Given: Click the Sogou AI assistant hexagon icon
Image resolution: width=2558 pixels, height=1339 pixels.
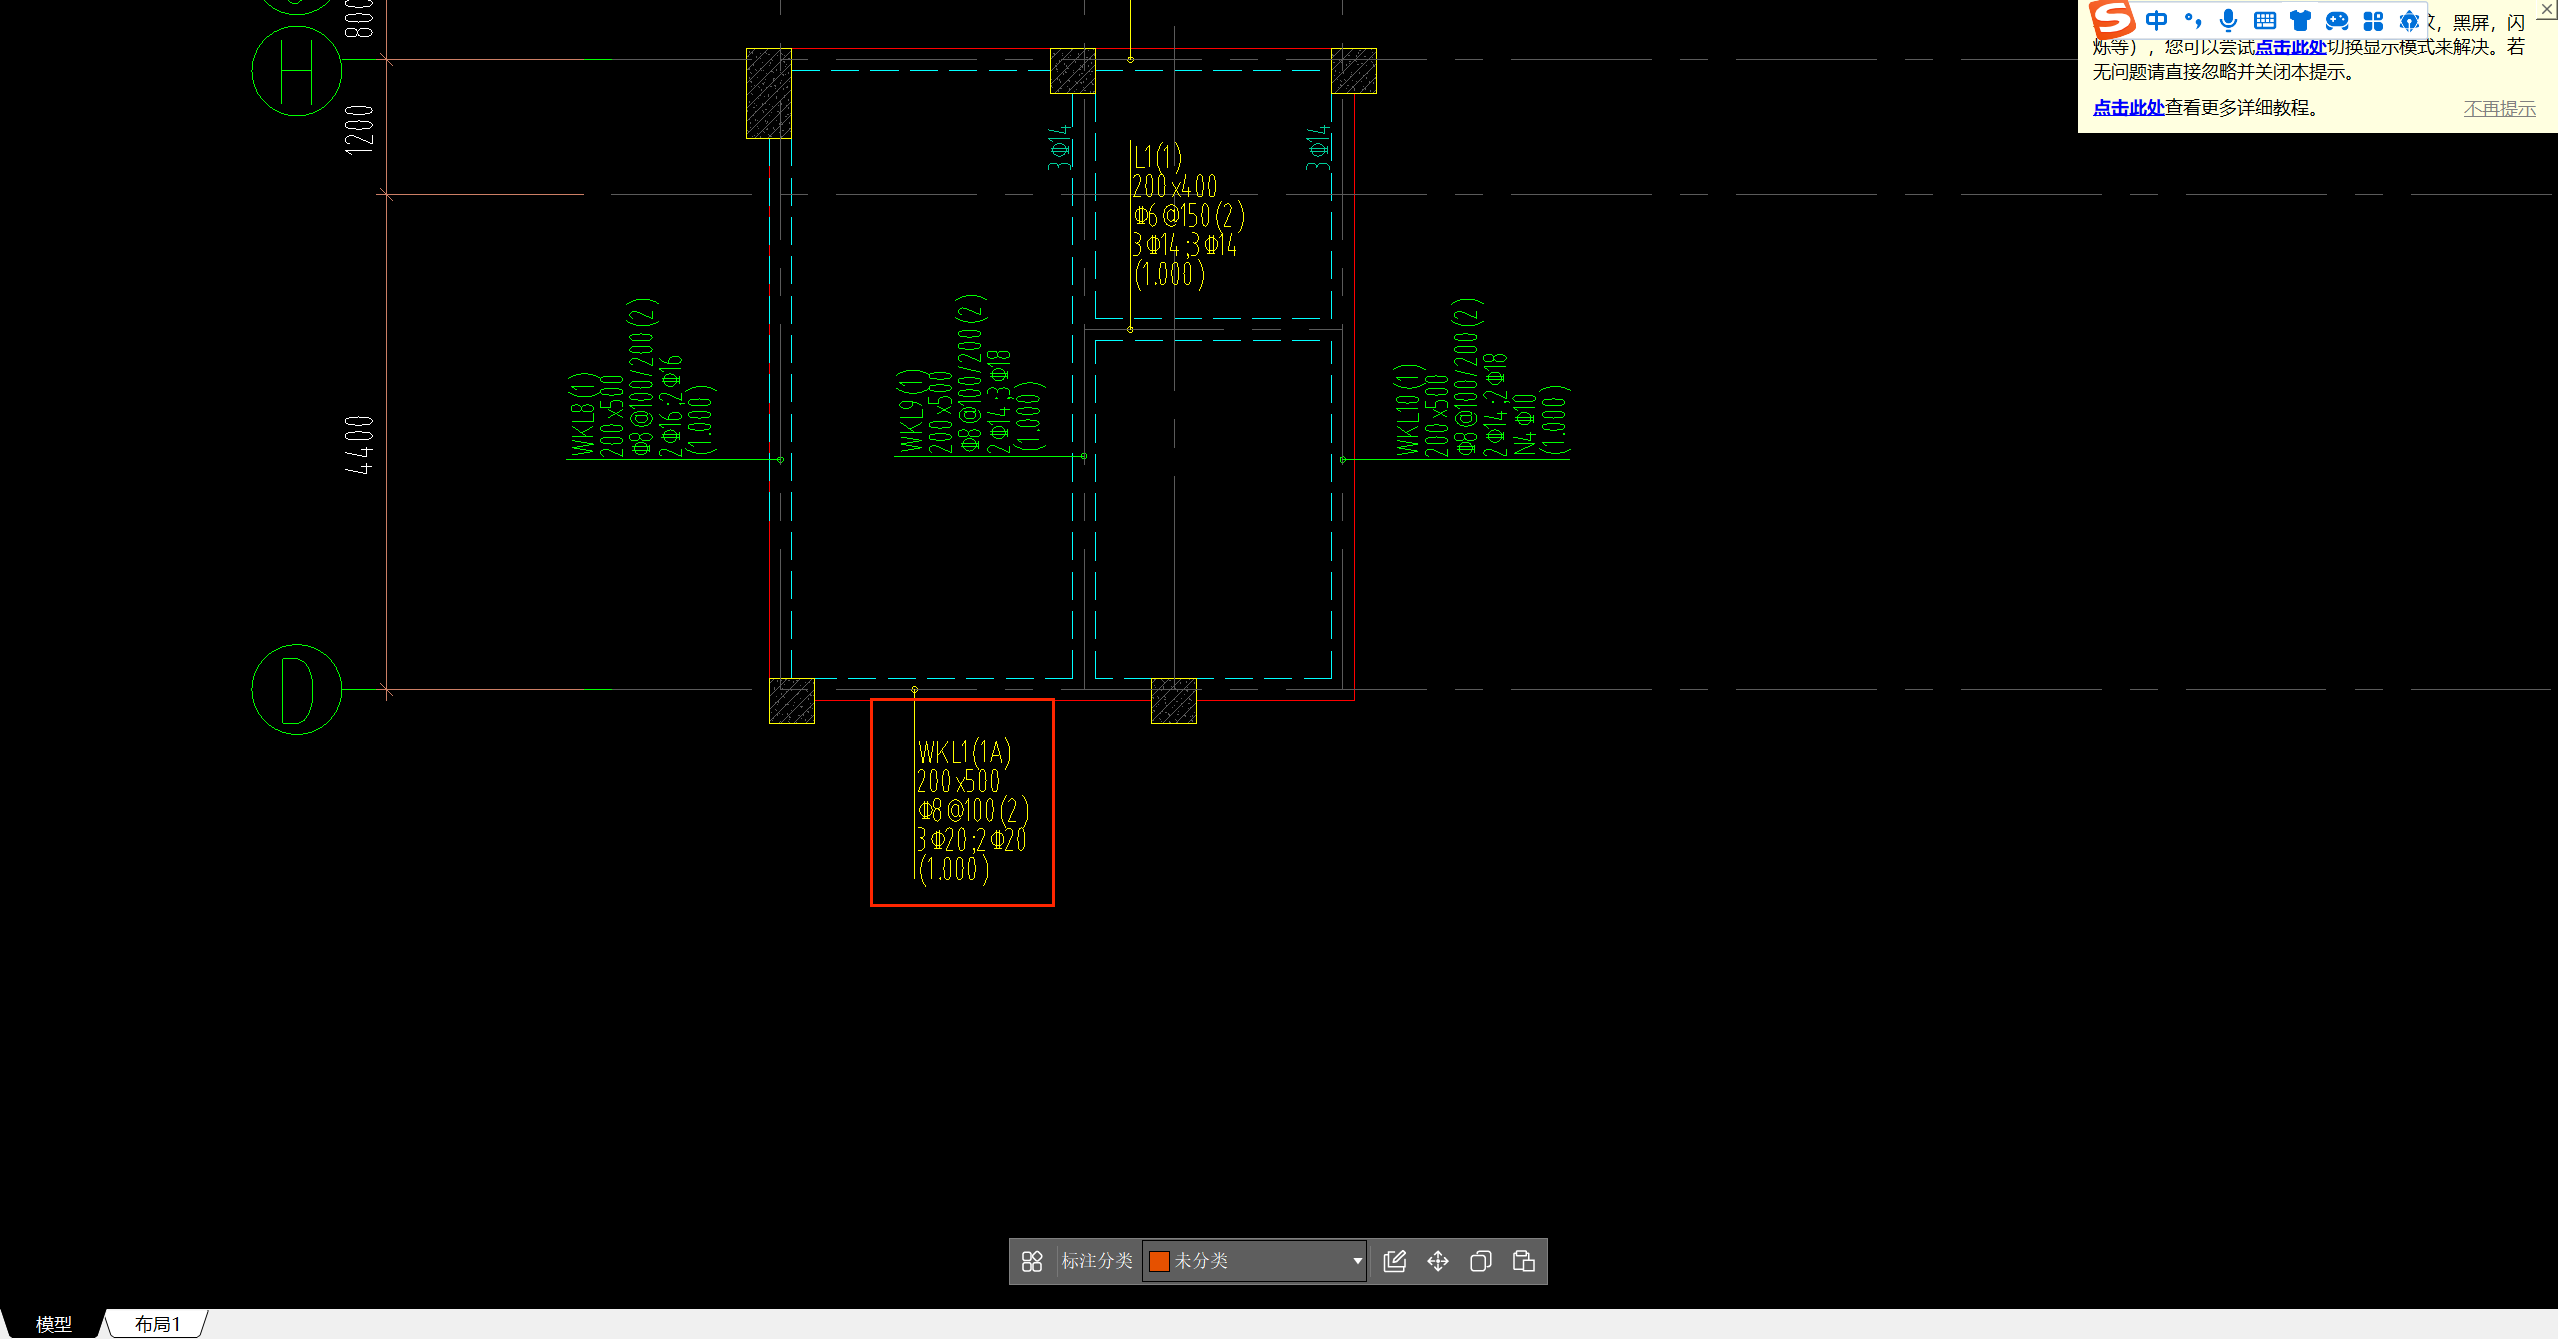Looking at the screenshot, I should tap(2409, 20).
